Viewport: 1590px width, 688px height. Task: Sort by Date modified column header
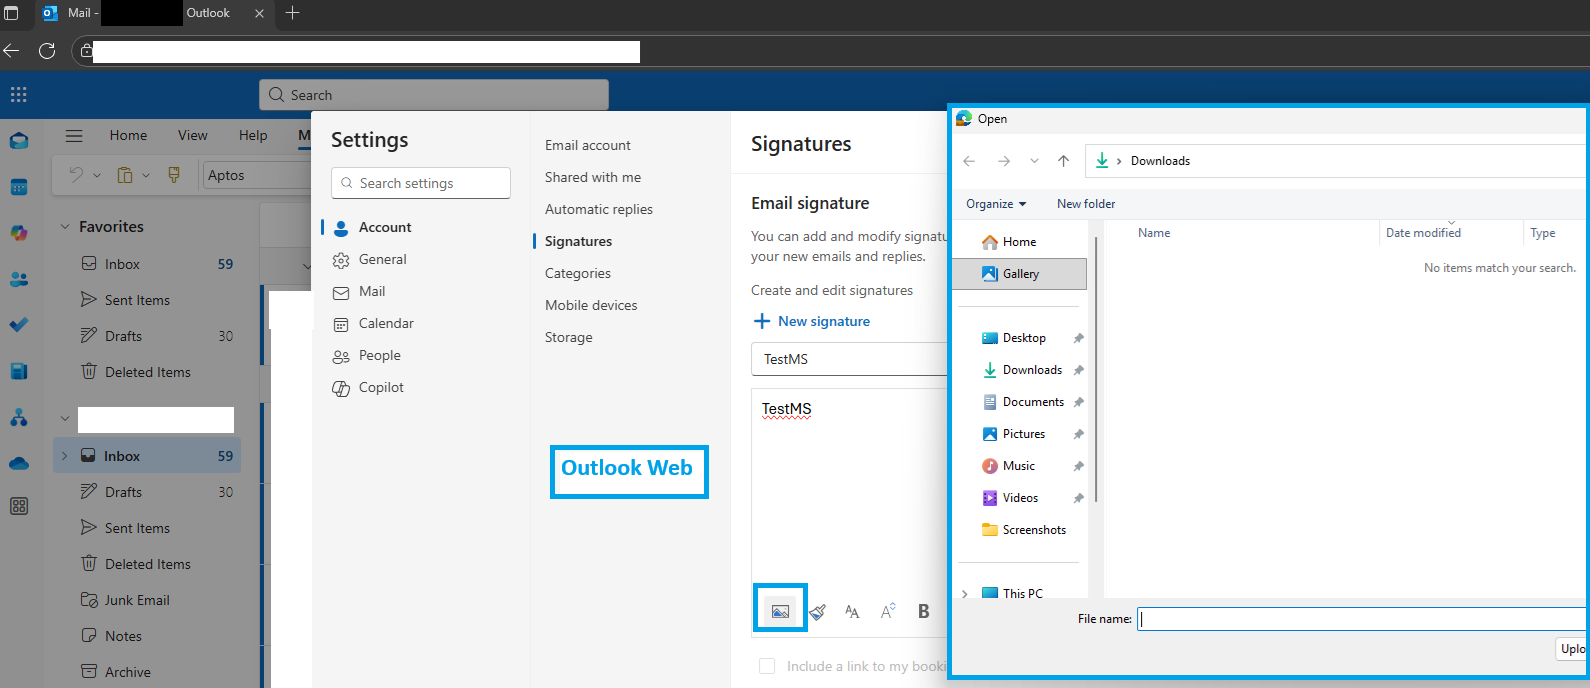pos(1423,233)
